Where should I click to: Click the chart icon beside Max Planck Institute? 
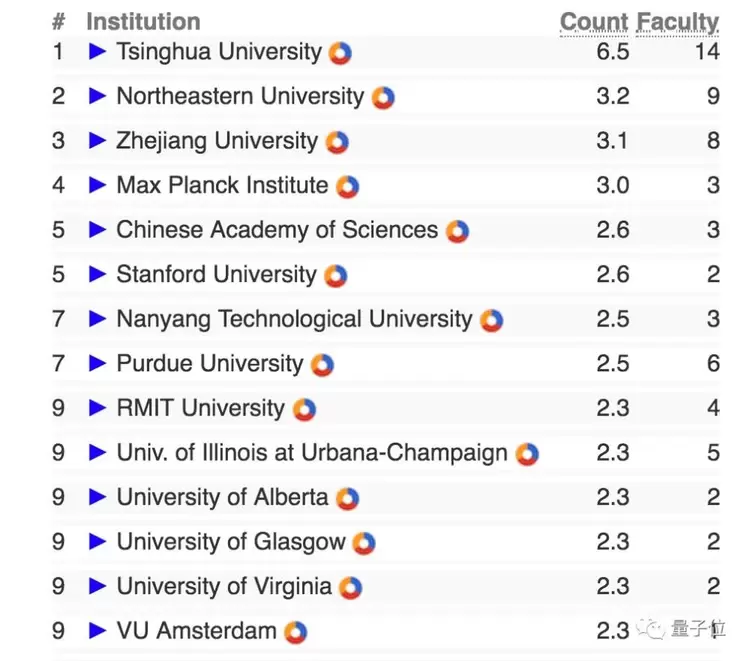[x=347, y=187]
